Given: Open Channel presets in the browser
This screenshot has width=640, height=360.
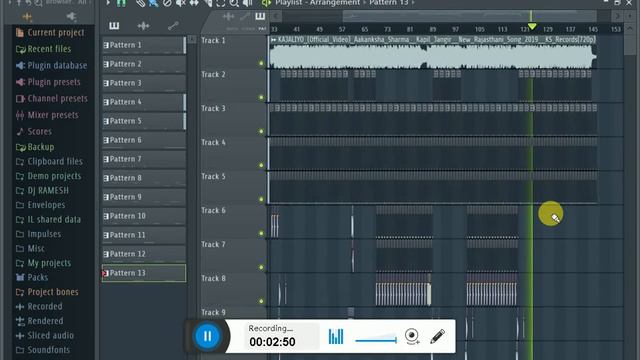Looking at the screenshot, I should point(51,98).
